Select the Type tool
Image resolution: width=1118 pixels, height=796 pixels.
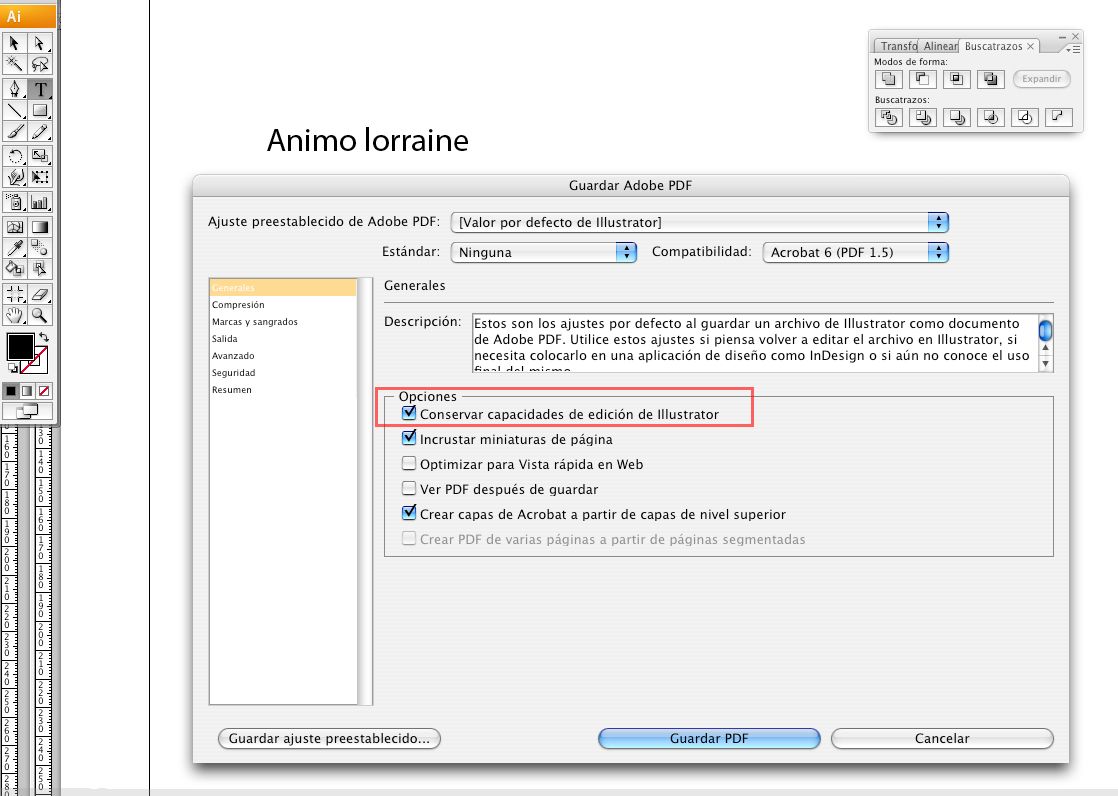pyautogui.click(x=40, y=88)
